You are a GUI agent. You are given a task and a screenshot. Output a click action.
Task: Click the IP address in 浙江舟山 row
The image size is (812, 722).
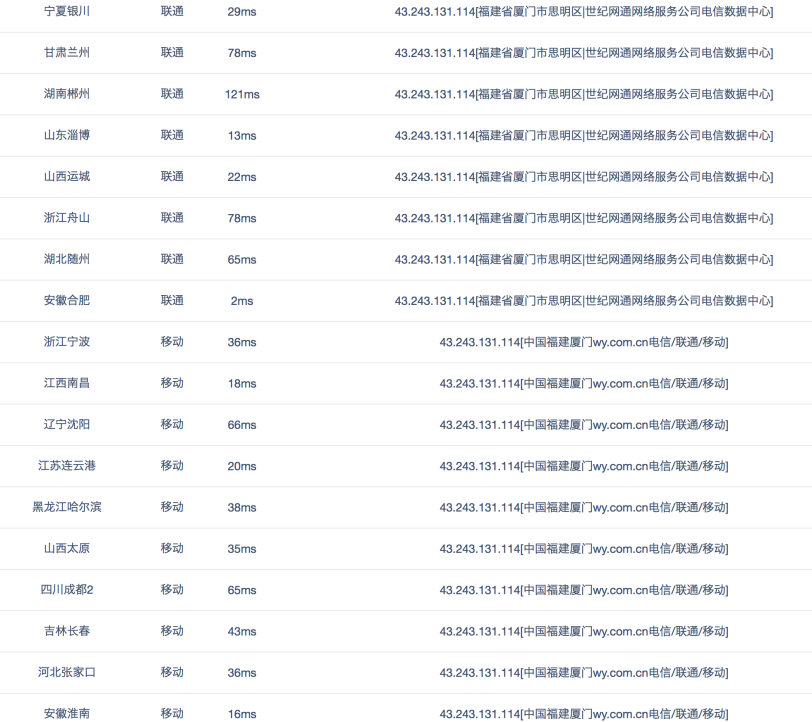click(x=434, y=218)
